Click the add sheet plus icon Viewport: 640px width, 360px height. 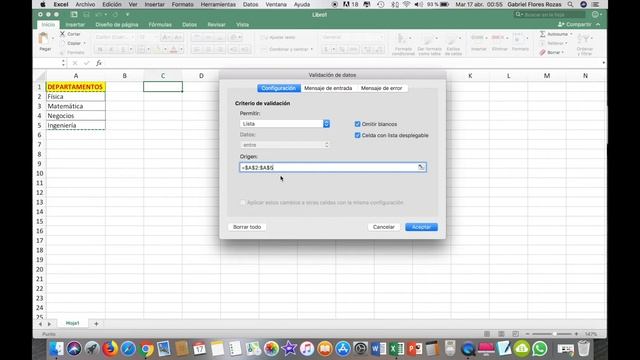(x=96, y=324)
